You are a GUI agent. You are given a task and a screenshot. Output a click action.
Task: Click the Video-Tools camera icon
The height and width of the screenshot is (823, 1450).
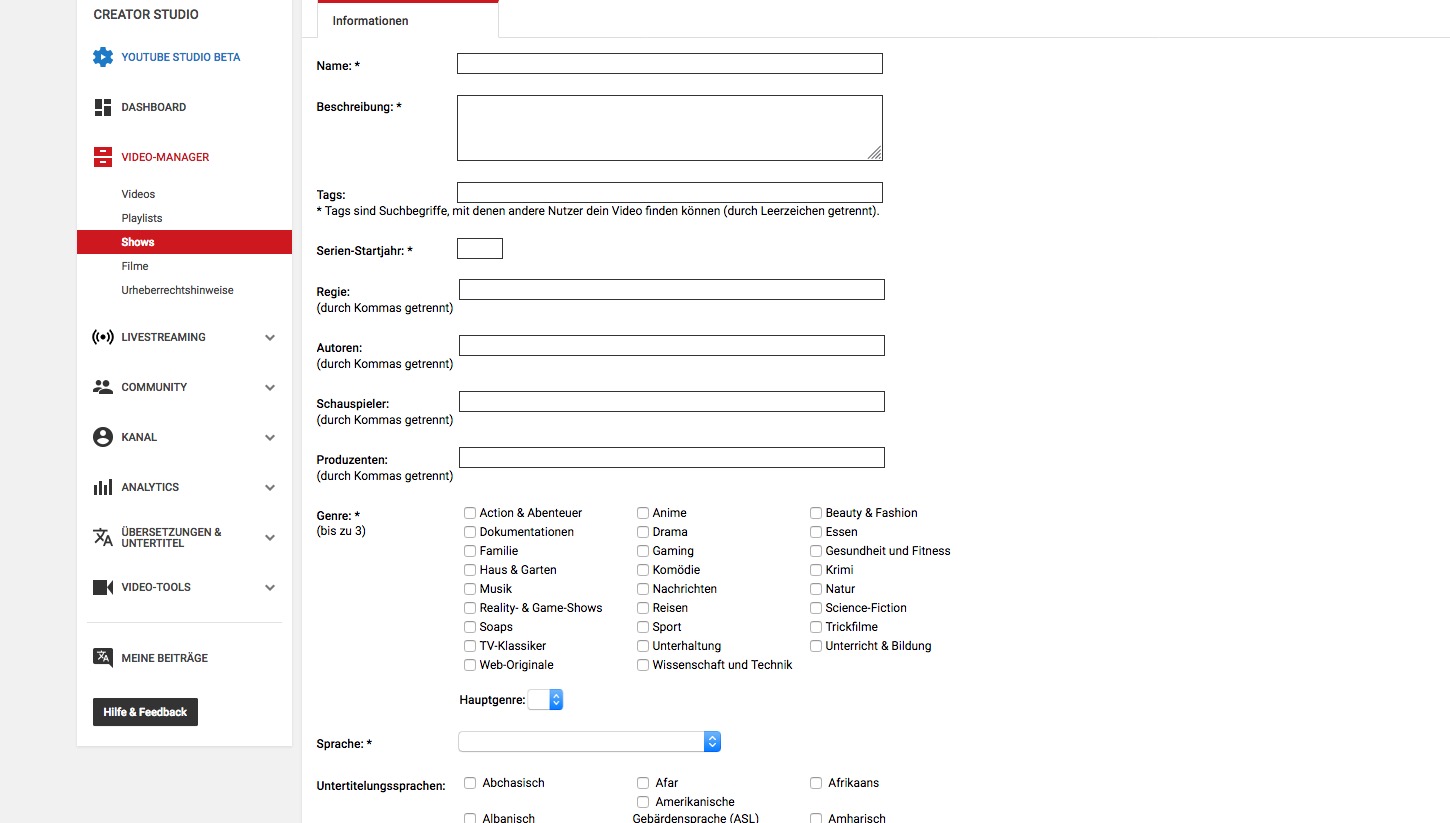pyautogui.click(x=103, y=587)
